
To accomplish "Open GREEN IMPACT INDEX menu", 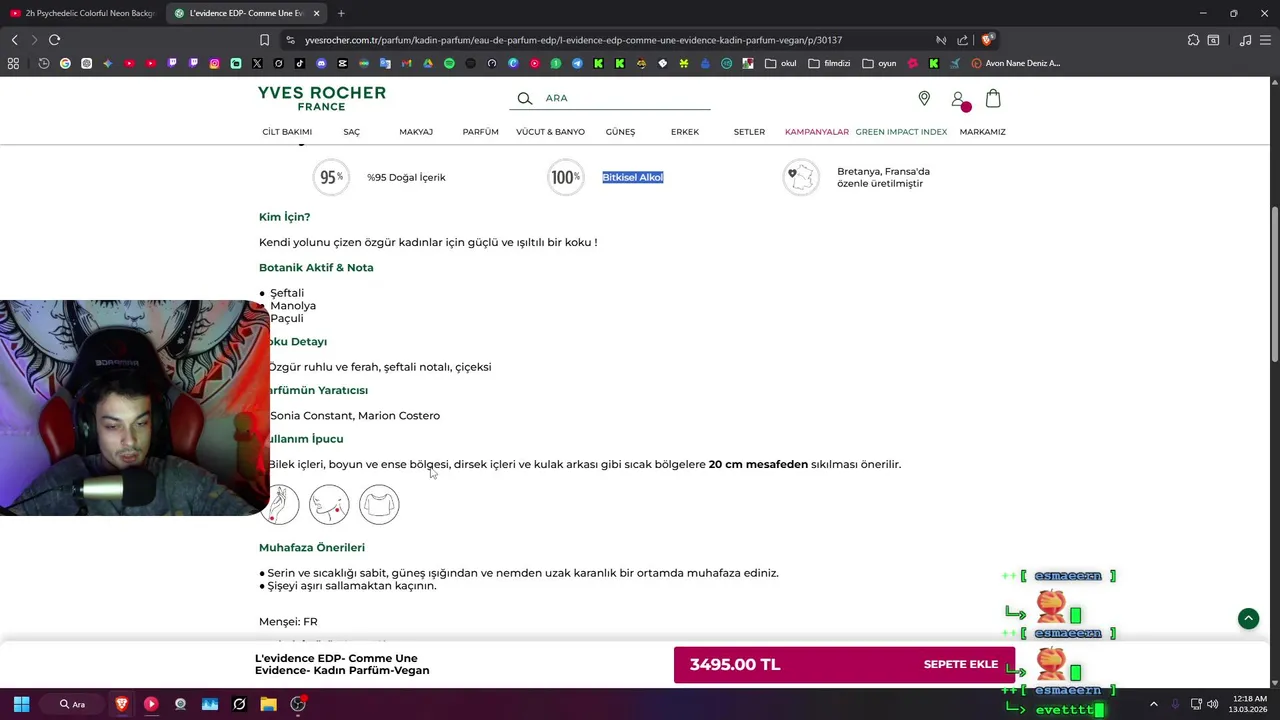I will pos(901,132).
